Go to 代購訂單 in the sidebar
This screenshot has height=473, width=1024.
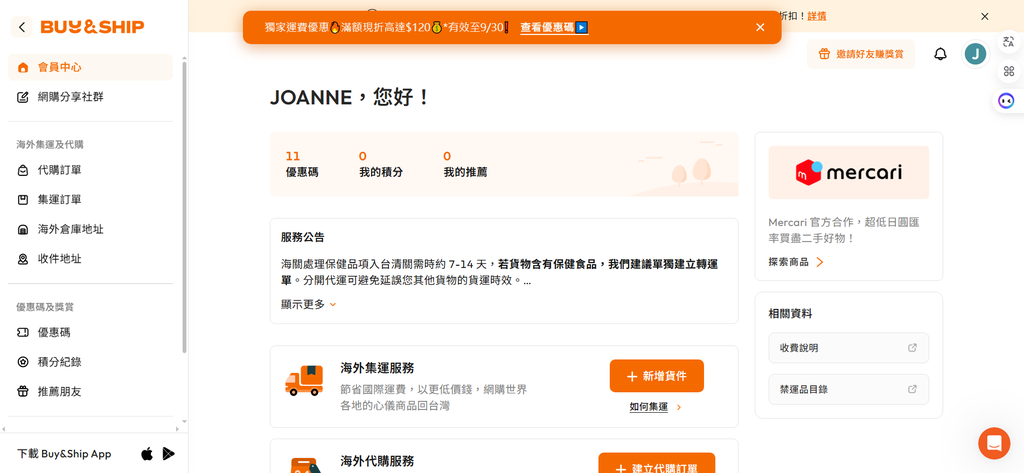click(90, 170)
